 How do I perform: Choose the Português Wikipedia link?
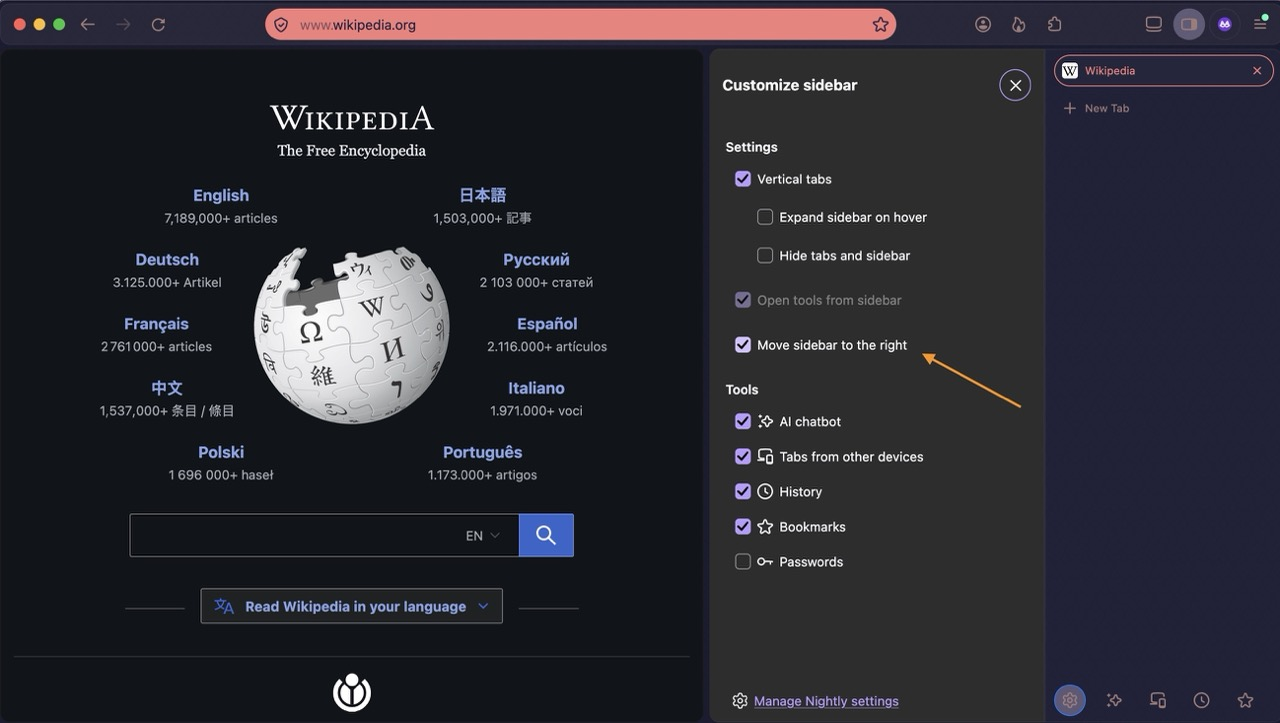[483, 452]
